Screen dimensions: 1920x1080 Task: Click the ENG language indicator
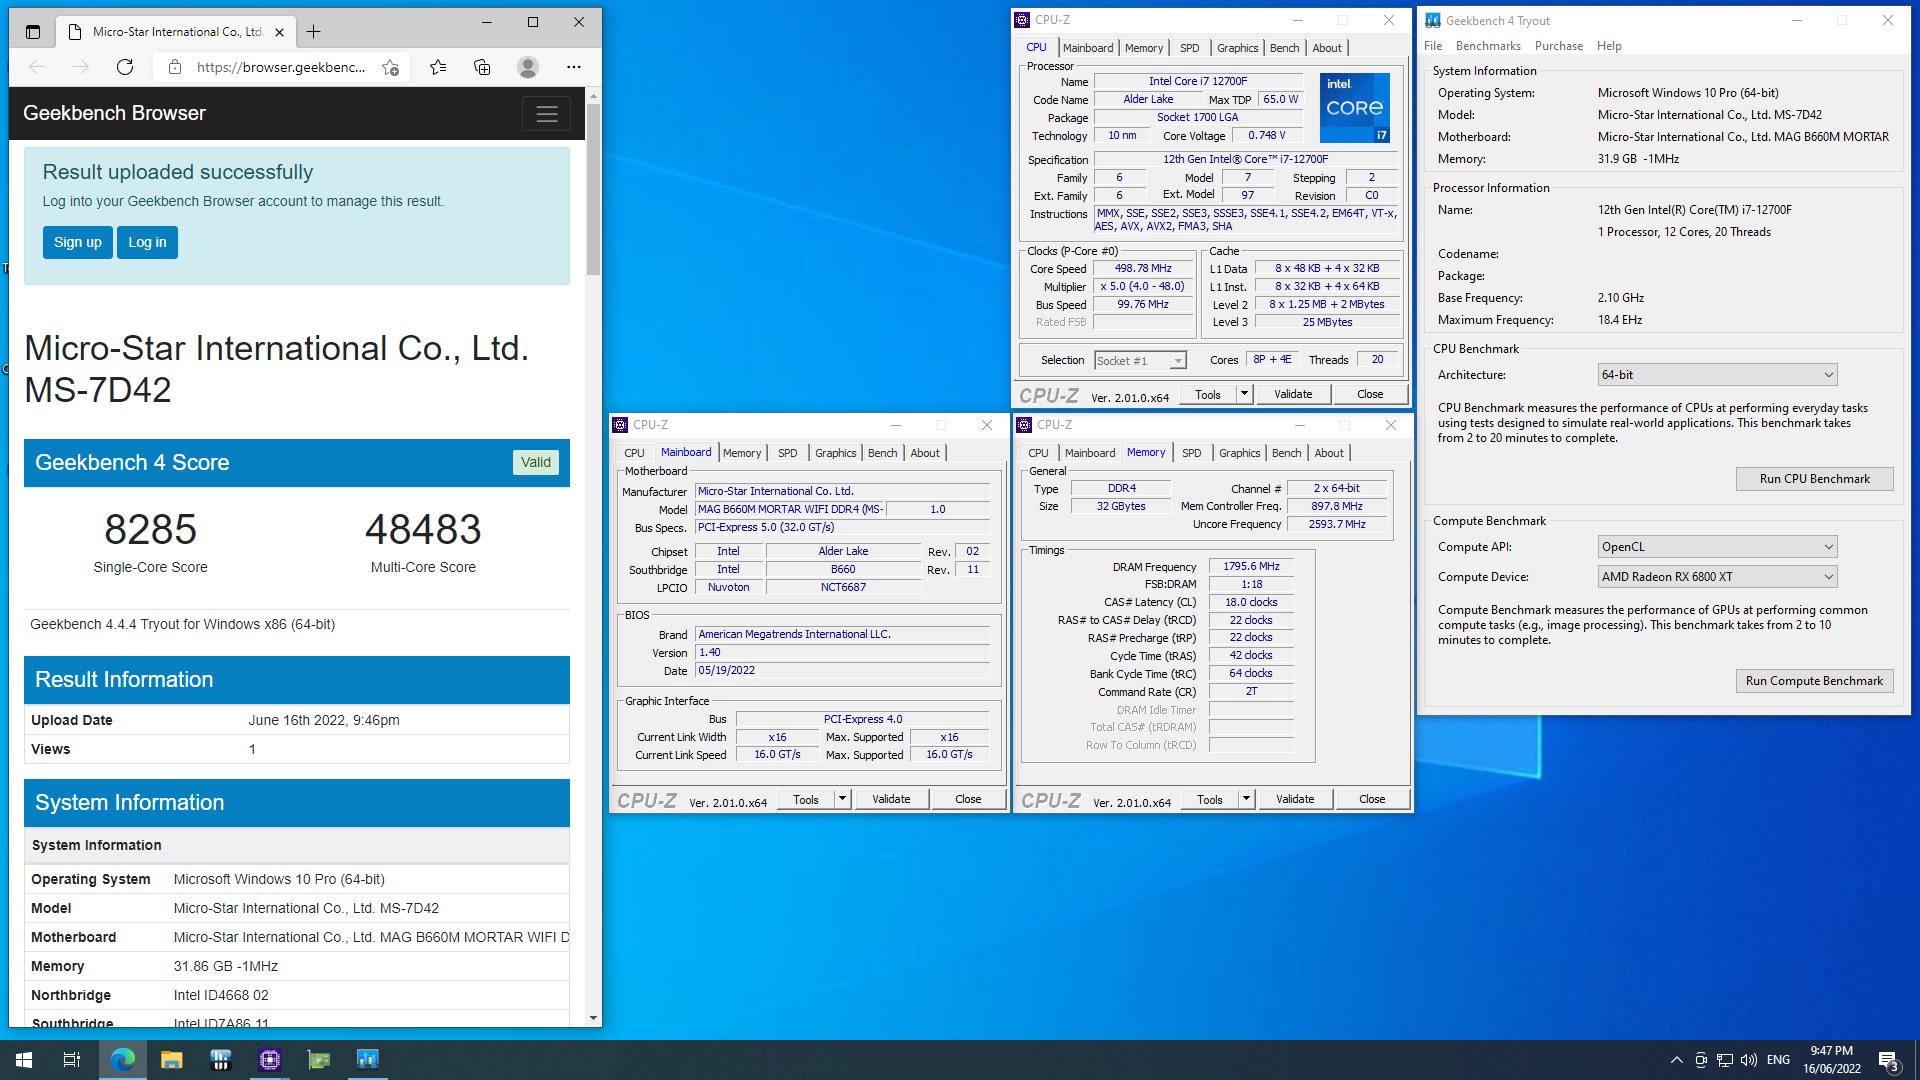click(x=1778, y=1060)
